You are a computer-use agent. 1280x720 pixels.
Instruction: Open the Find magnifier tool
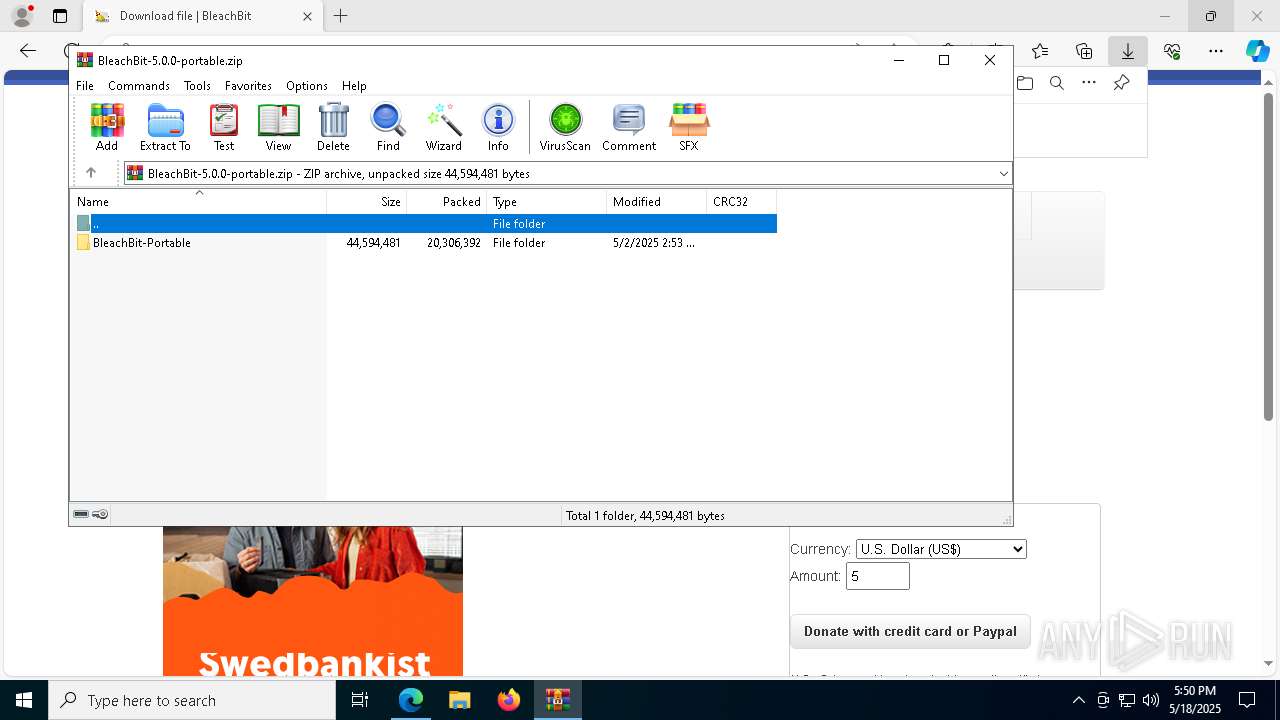point(388,127)
